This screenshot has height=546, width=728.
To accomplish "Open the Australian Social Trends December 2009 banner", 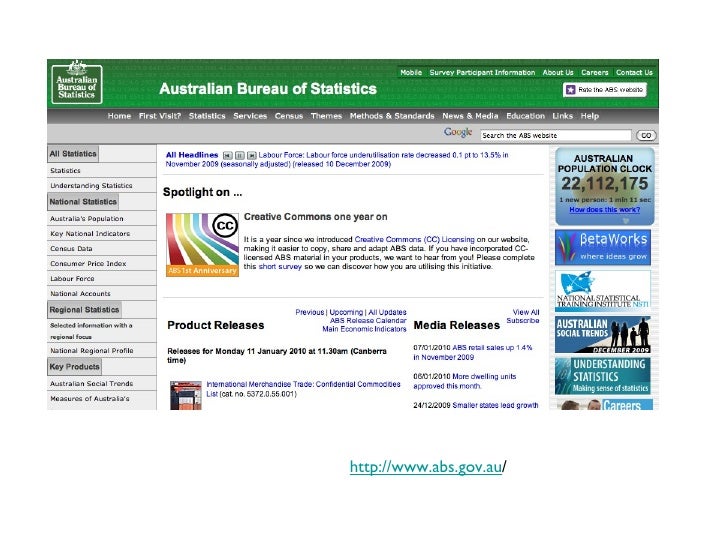I will [x=603, y=335].
